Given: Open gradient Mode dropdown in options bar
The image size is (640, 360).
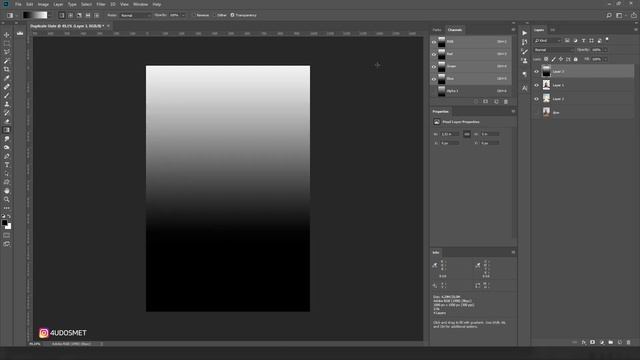Looking at the screenshot, I should pos(136,15).
